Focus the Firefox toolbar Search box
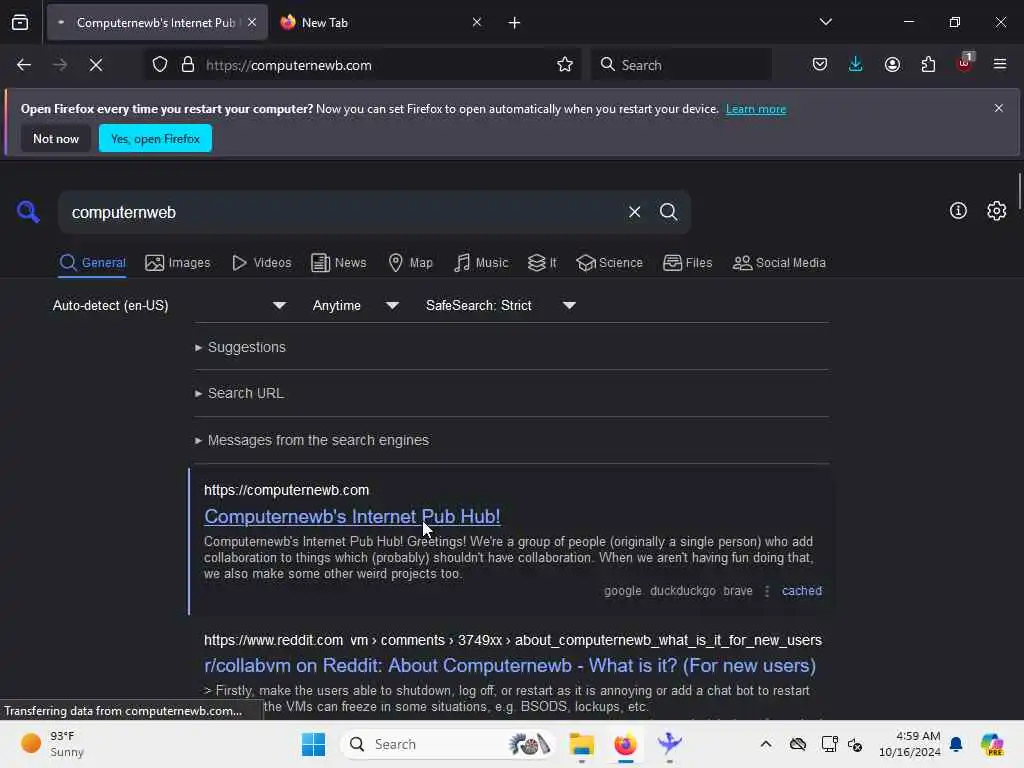Image resolution: width=1024 pixels, height=768 pixels. click(x=681, y=65)
